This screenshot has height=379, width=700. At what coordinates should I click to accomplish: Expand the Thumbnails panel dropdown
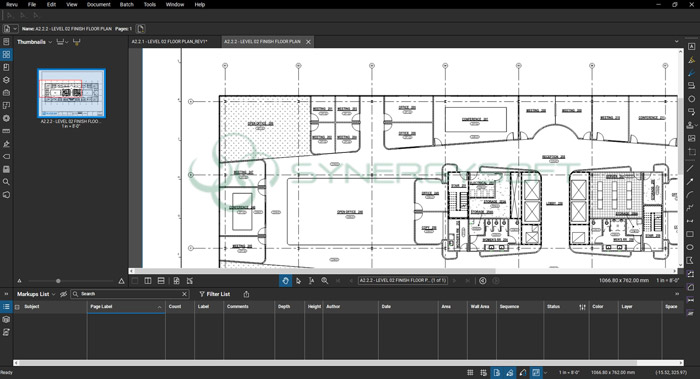tap(50, 42)
